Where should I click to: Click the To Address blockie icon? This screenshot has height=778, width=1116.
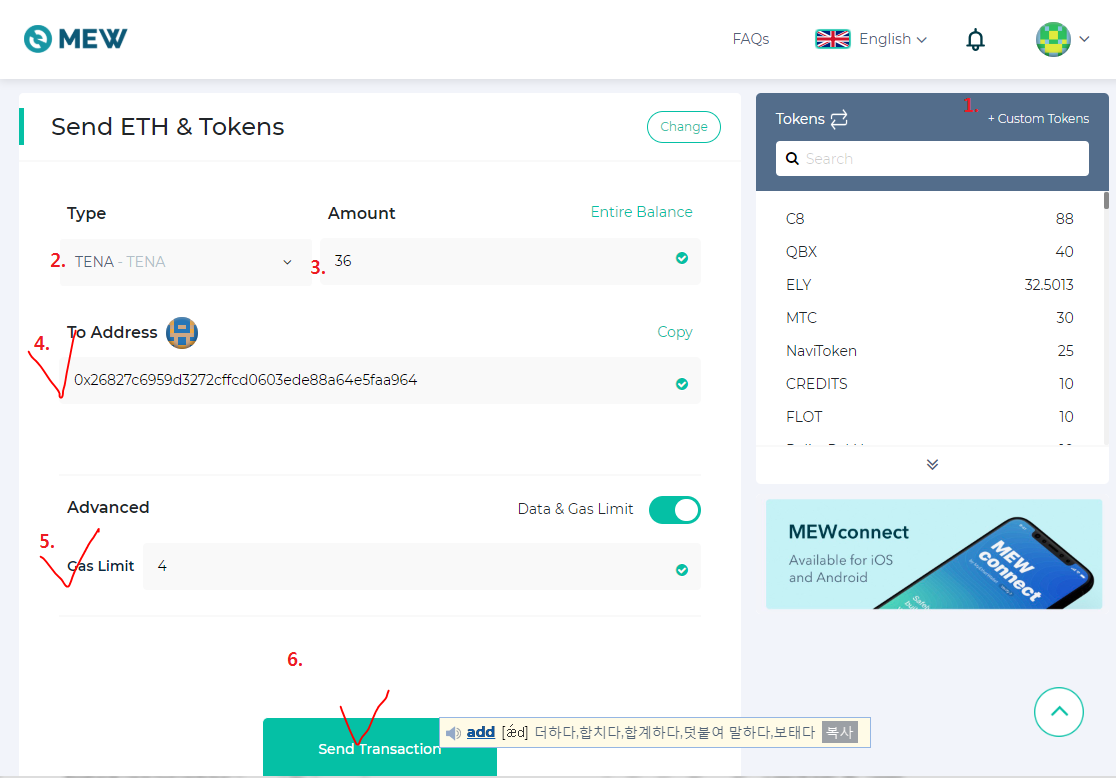tap(182, 332)
